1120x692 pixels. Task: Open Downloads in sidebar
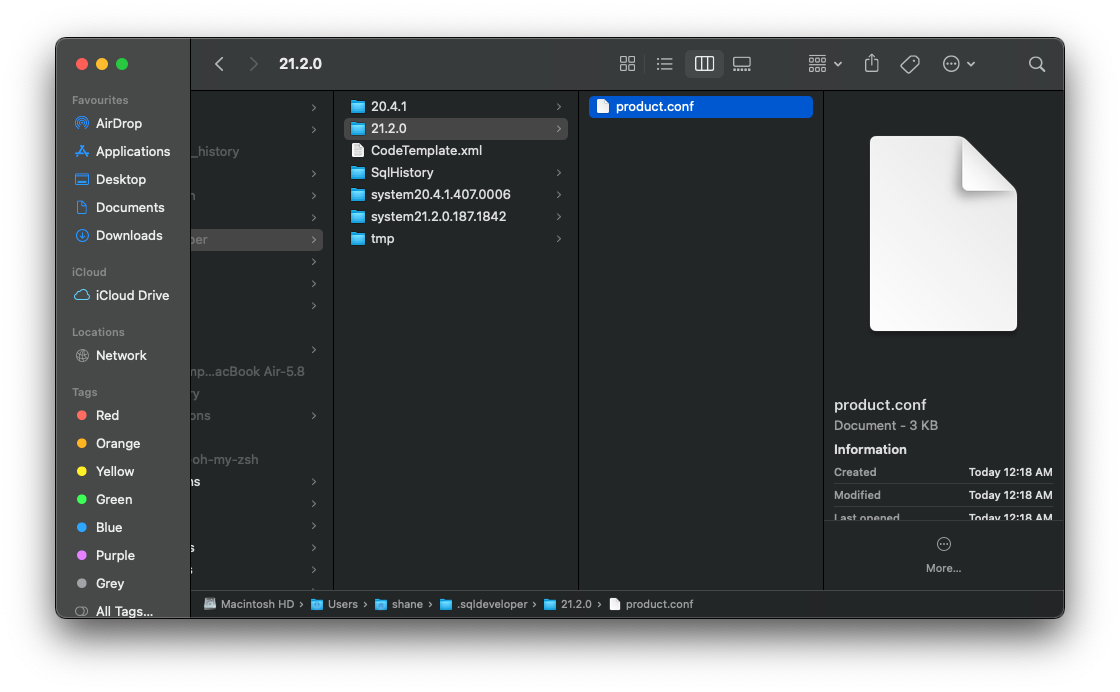click(129, 236)
